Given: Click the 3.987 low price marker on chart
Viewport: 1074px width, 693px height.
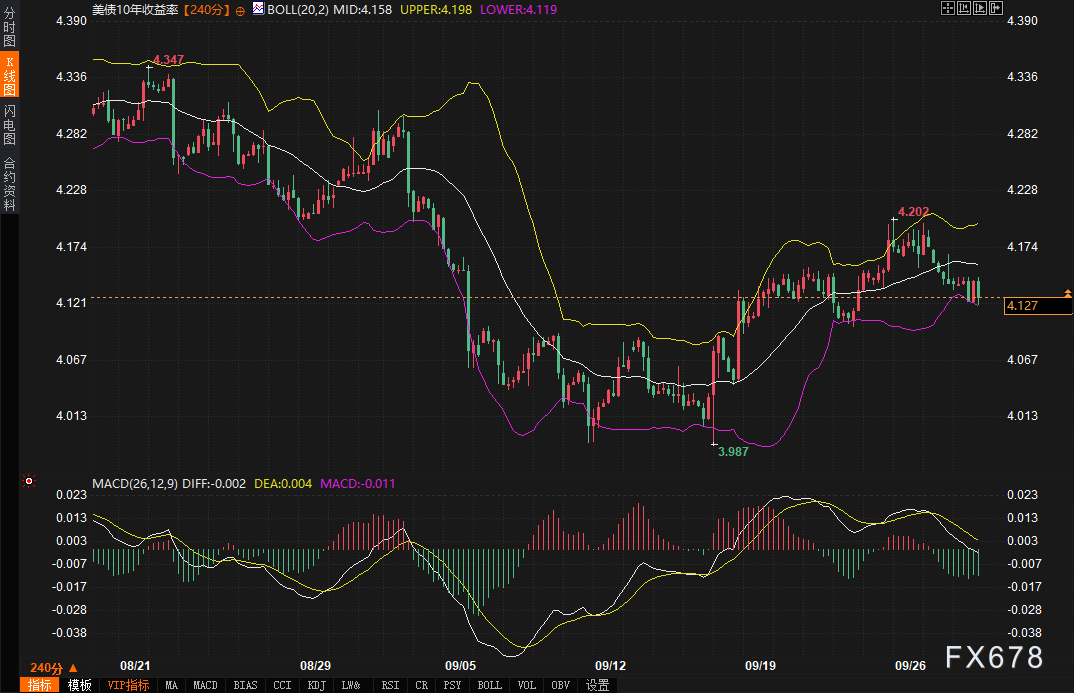Looking at the screenshot, I should (733, 452).
